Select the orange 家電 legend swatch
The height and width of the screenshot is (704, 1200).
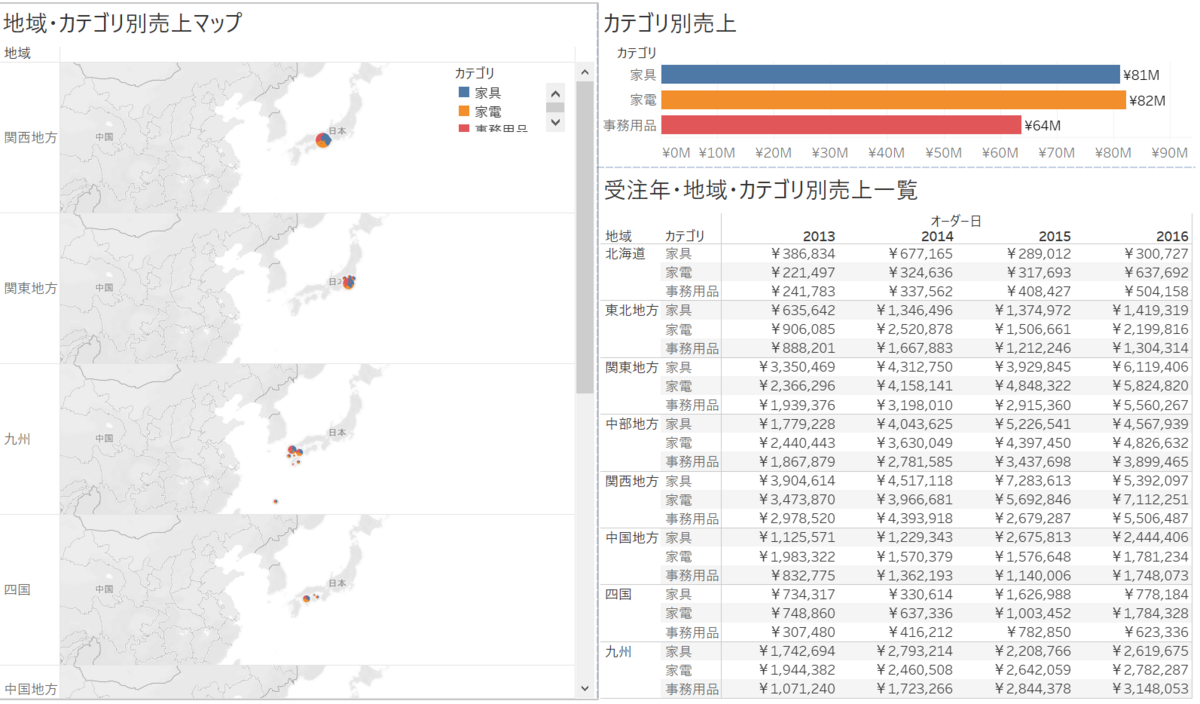tap(463, 110)
